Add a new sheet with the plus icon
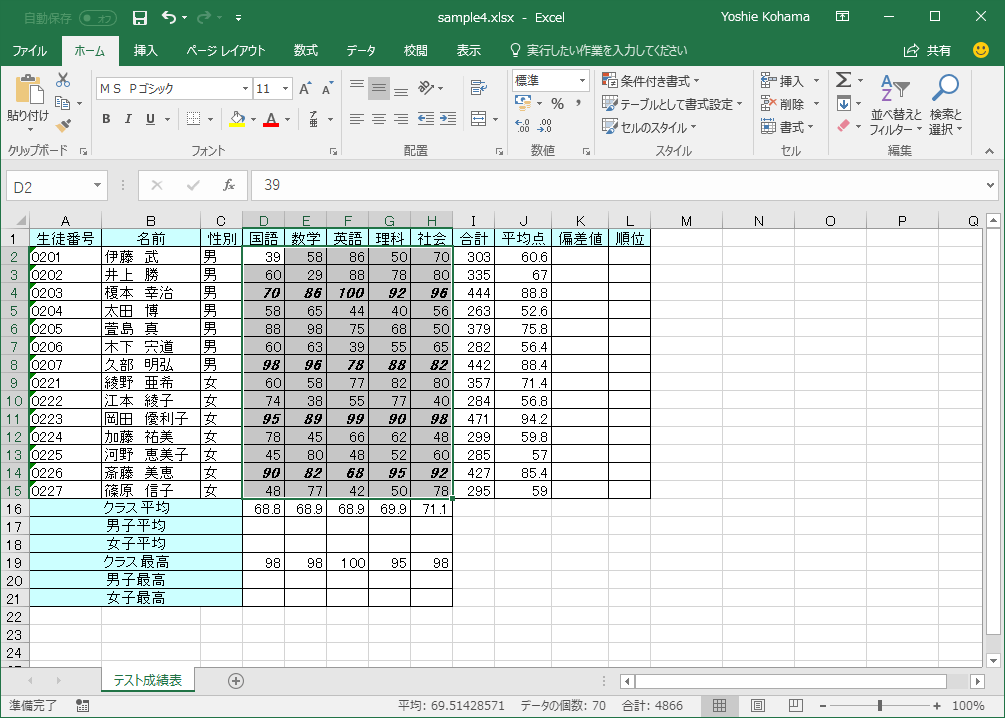This screenshot has width=1005, height=718. [x=236, y=681]
